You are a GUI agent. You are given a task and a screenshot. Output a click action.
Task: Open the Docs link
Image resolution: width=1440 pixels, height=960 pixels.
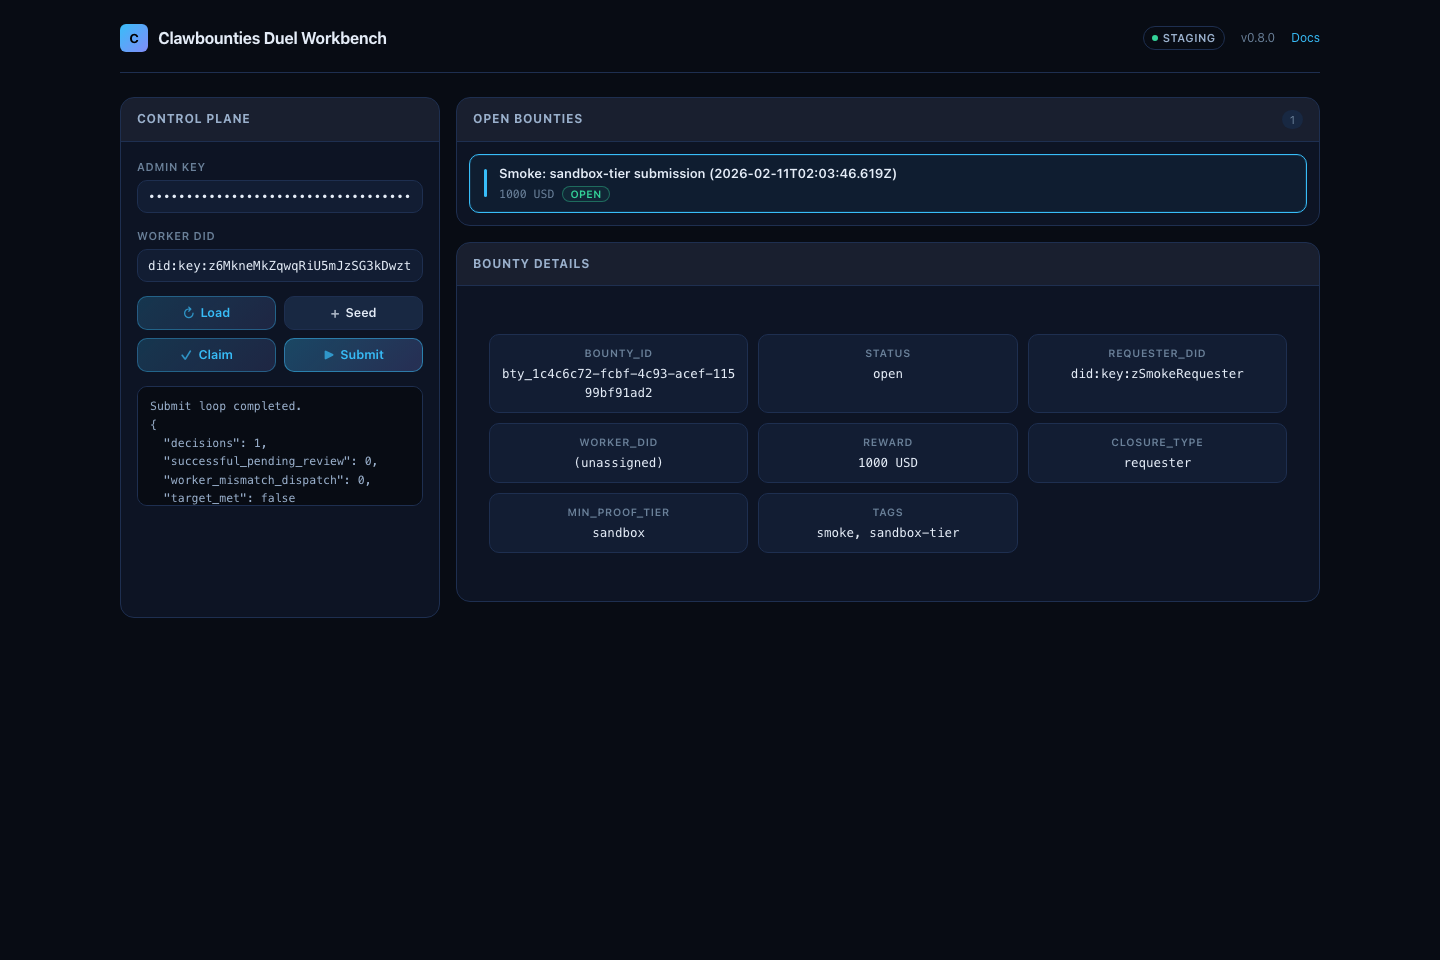point(1305,38)
